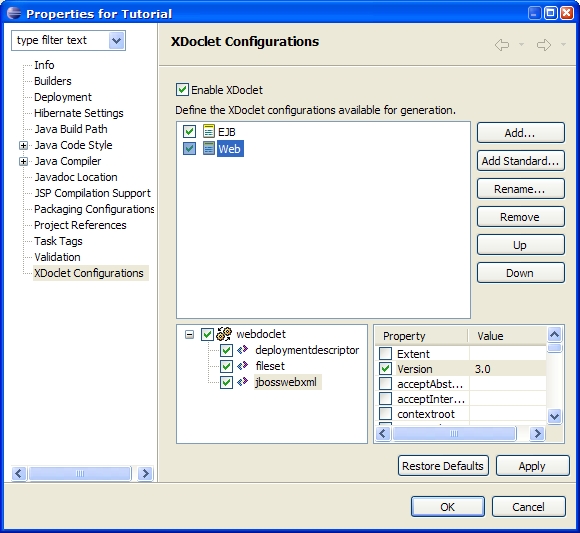This screenshot has height=533, width=580.
Task: Click the Version value cell 3.0
Action: coord(508,369)
